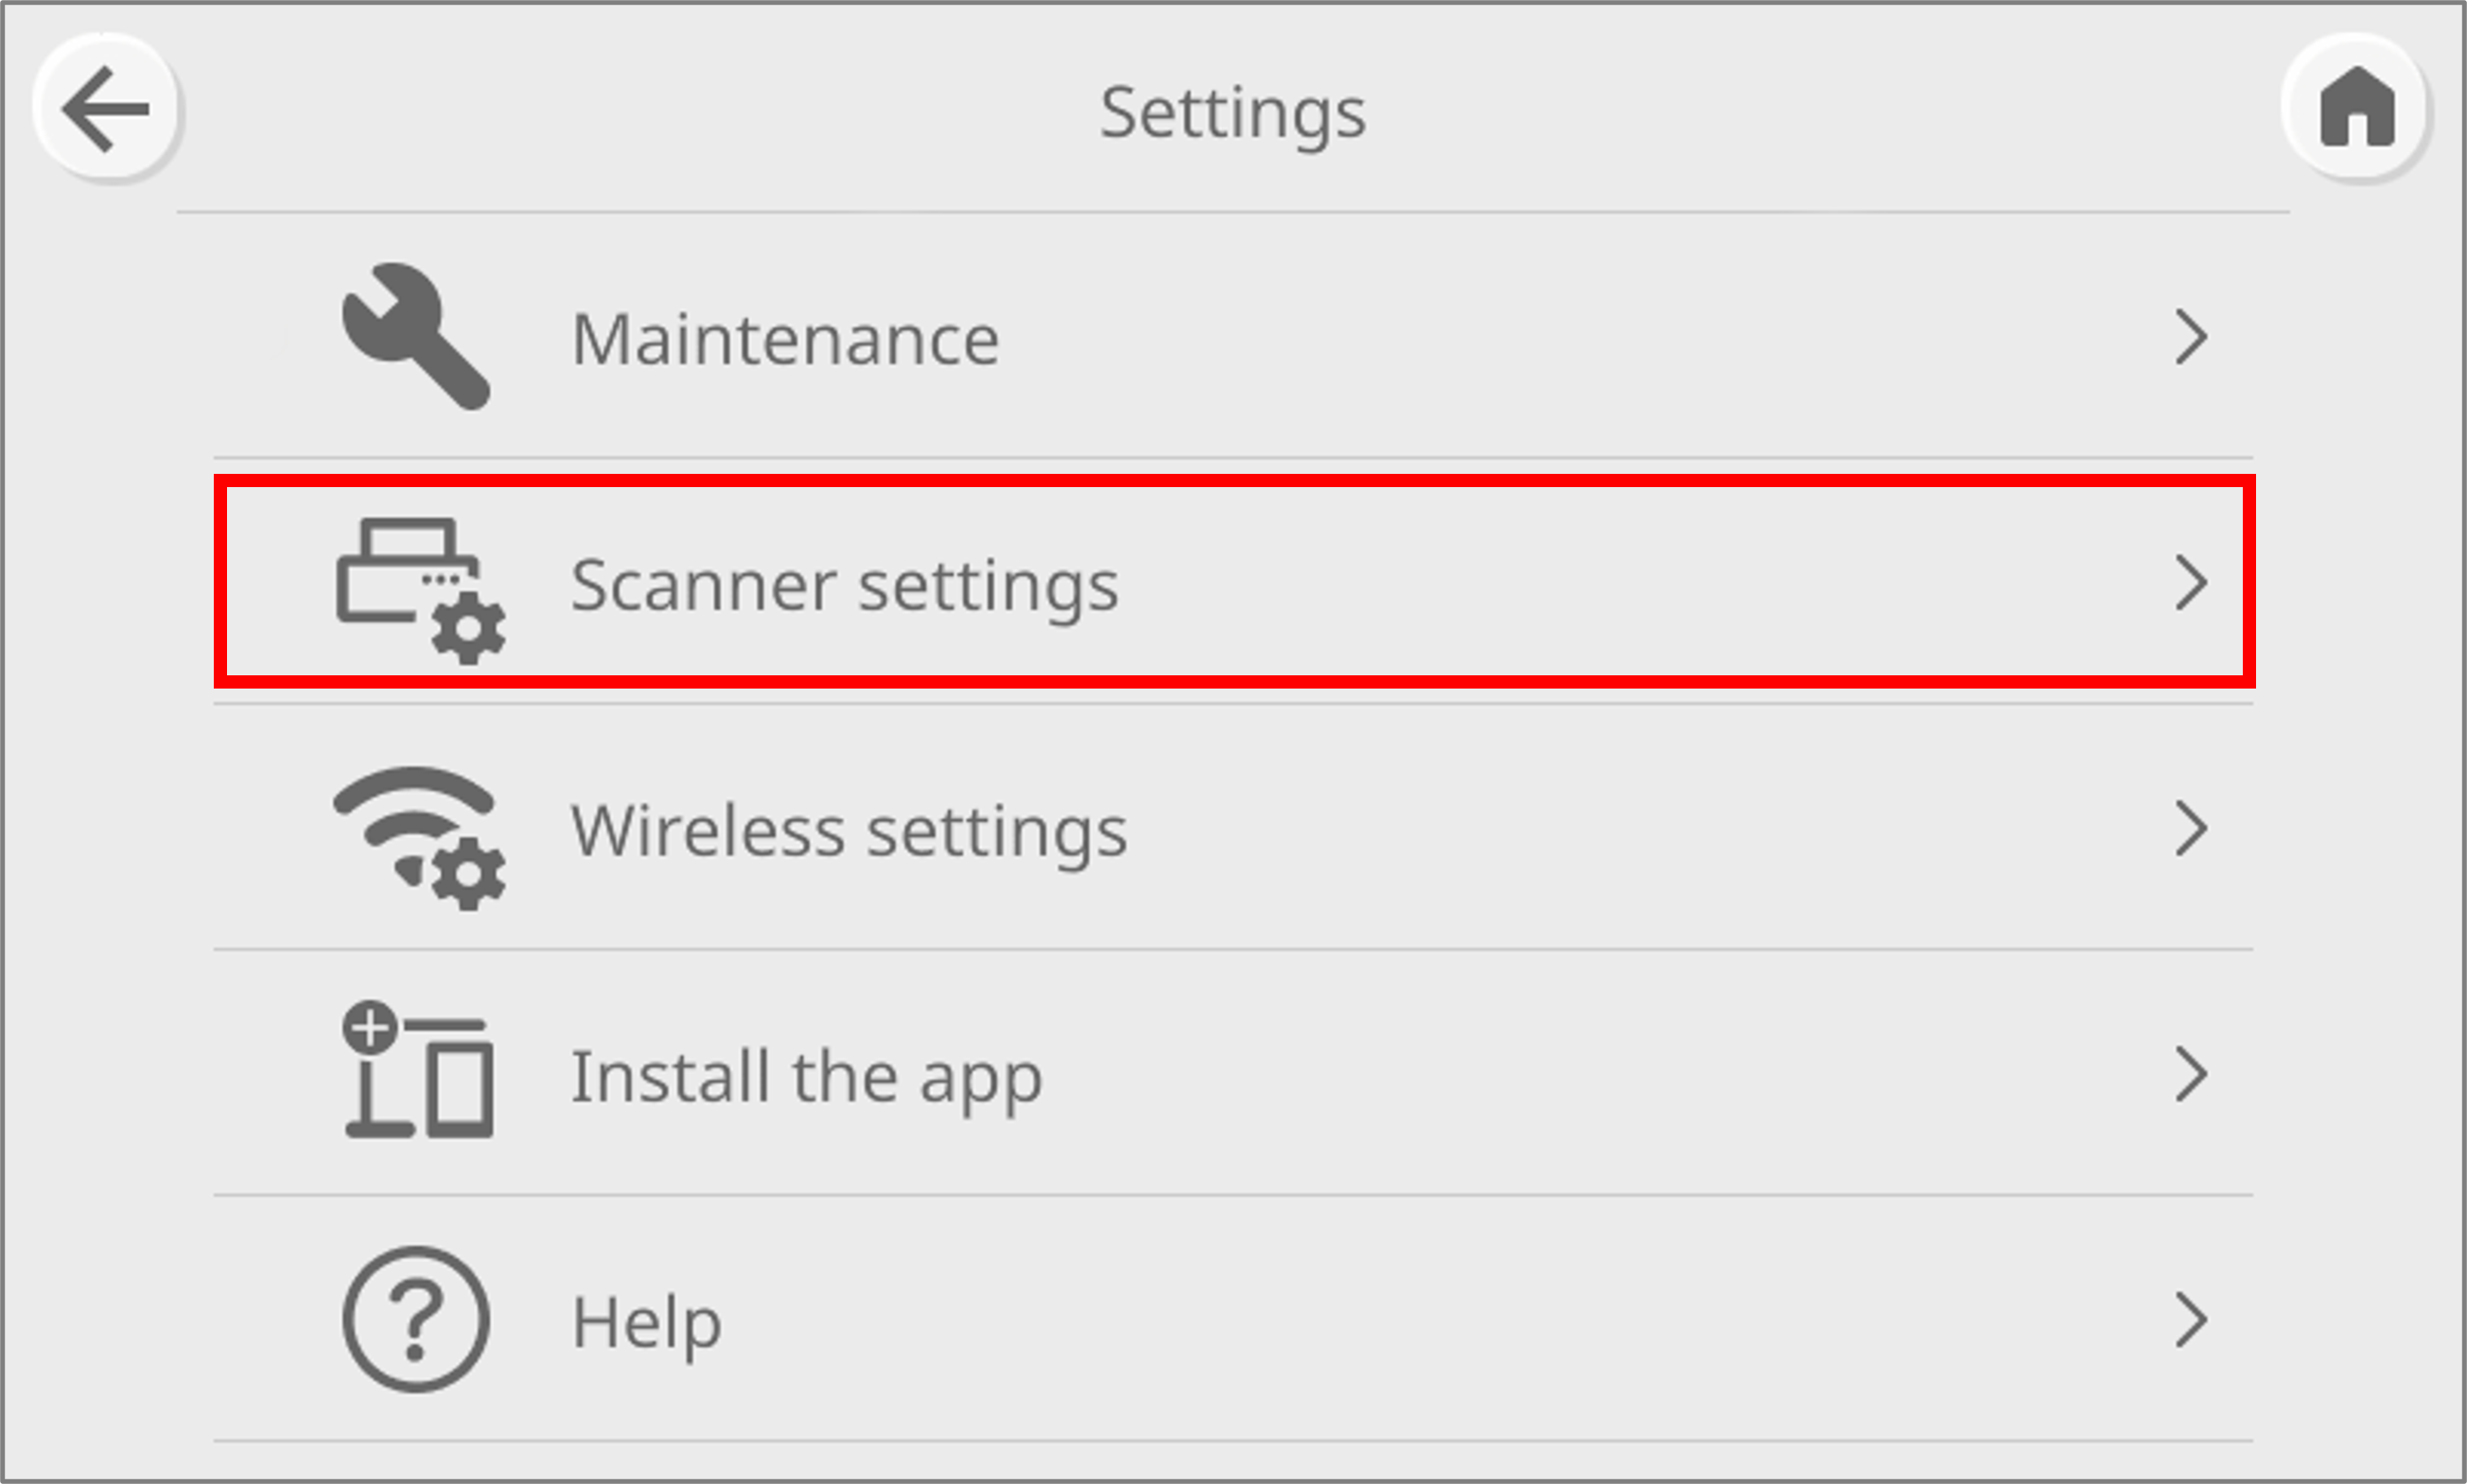Open the Maintenance menu item

click(785, 339)
